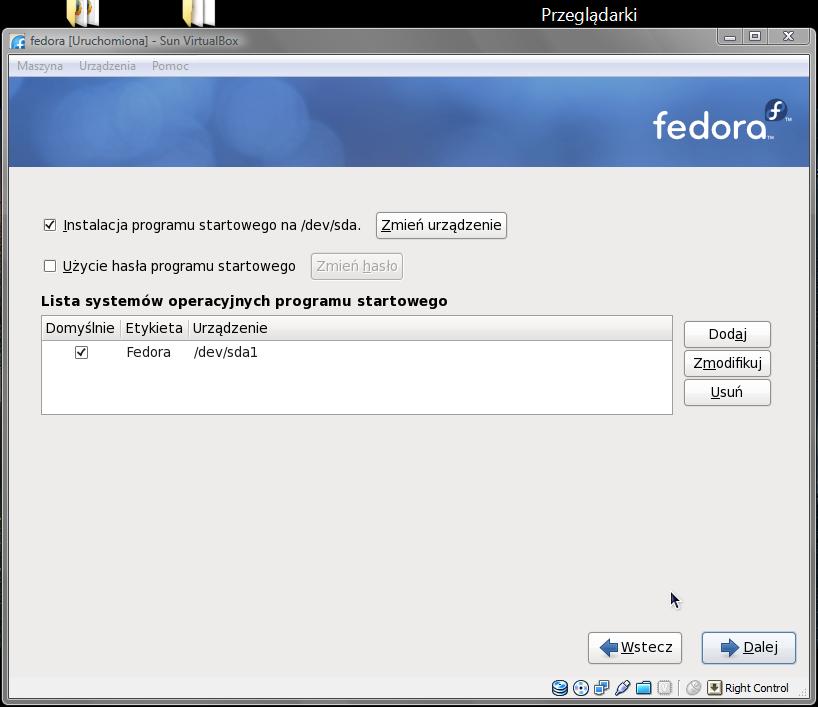Click the shared folders status icon
Viewport: 818px width, 707px height.
coord(644,688)
